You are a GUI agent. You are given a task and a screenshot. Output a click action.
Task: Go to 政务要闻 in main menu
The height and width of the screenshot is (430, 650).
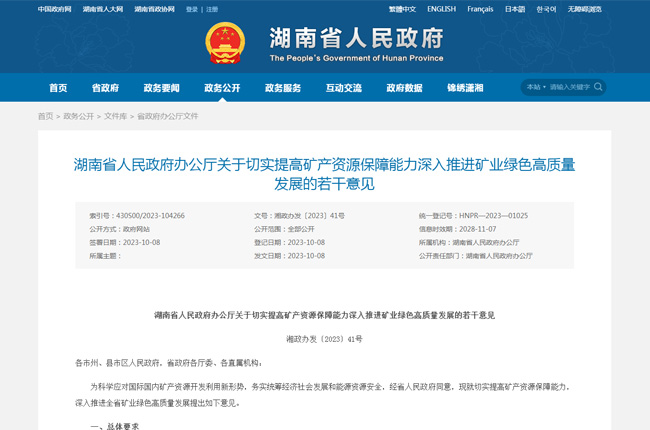click(x=161, y=88)
